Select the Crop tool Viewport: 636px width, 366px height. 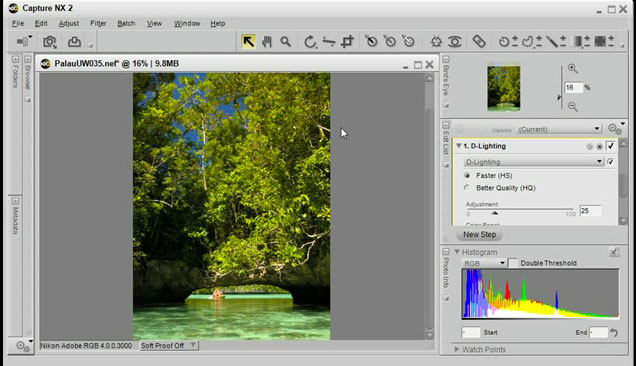click(348, 41)
